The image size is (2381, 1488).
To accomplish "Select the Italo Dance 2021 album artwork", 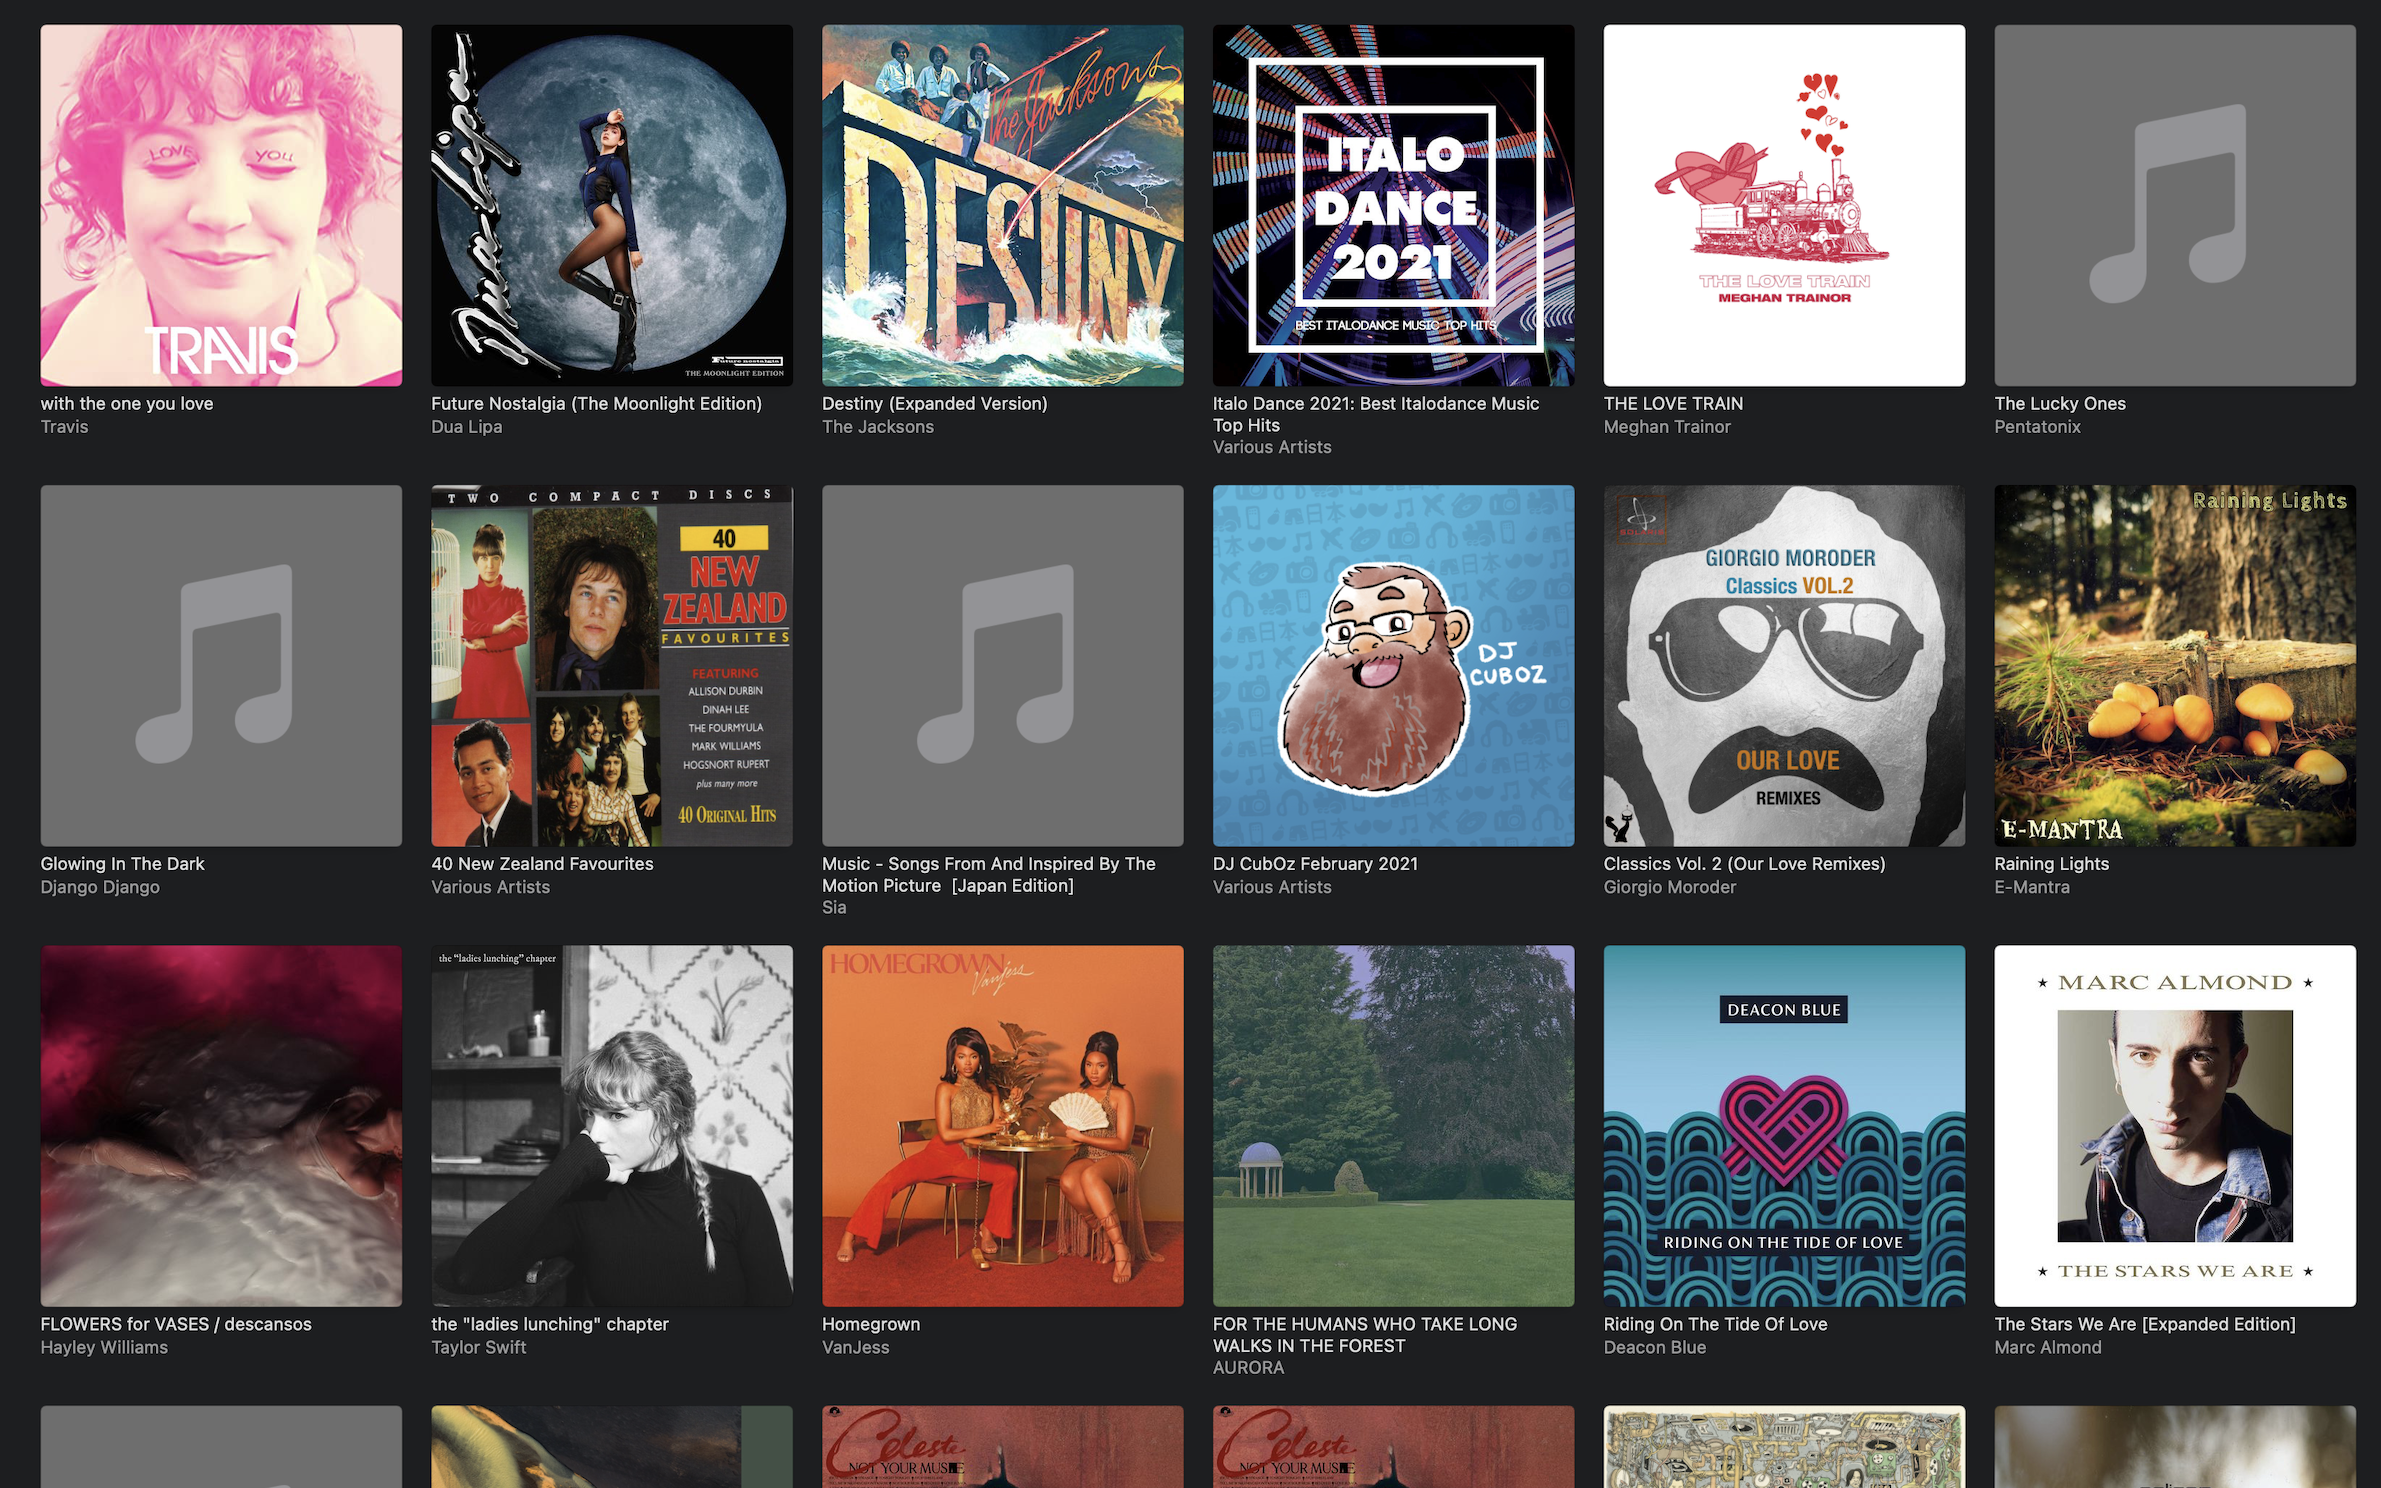I will (x=1393, y=205).
